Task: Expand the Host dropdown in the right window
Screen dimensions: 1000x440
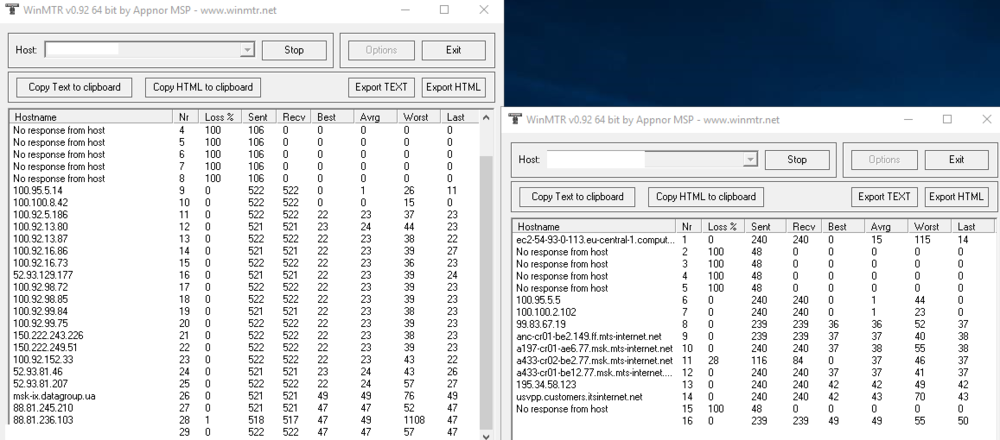Action: click(x=750, y=160)
